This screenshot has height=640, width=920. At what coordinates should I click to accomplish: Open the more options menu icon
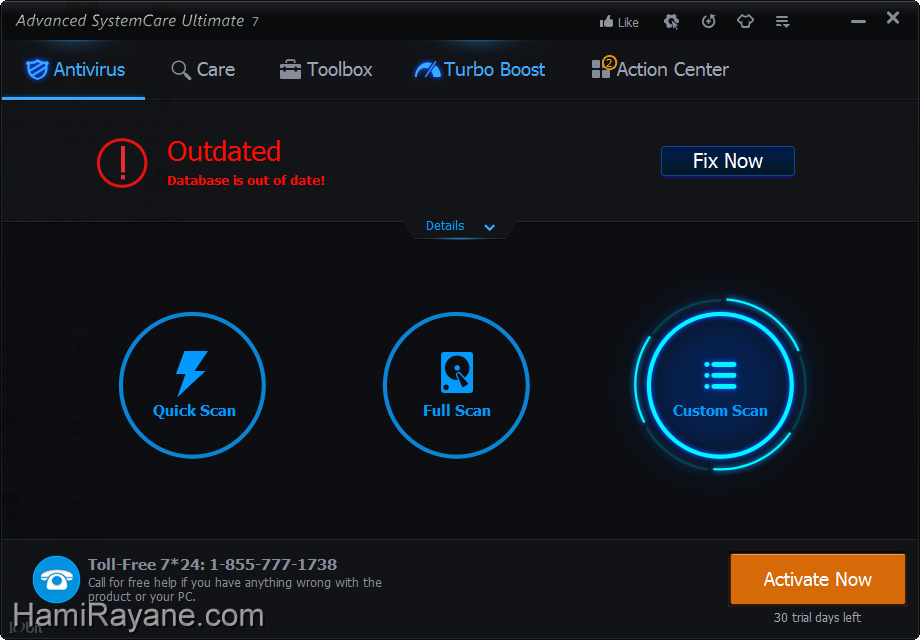coord(782,22)
